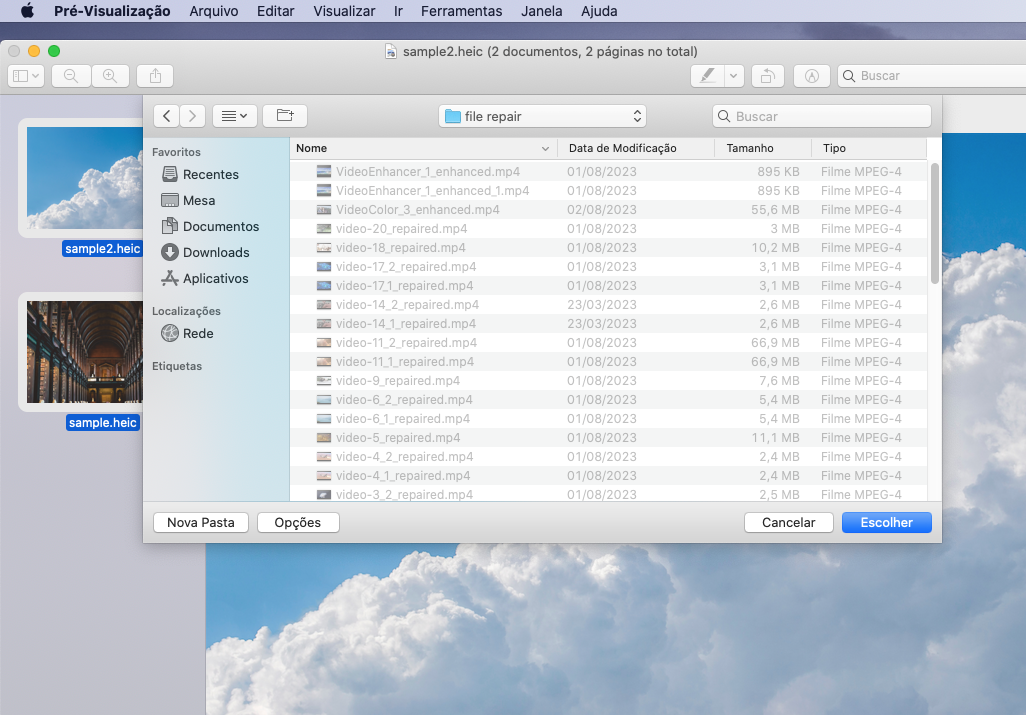Screen dimensions: 1026x715
Task: Expand the 'file repair' location popup
Action: (x=542, y=116)
